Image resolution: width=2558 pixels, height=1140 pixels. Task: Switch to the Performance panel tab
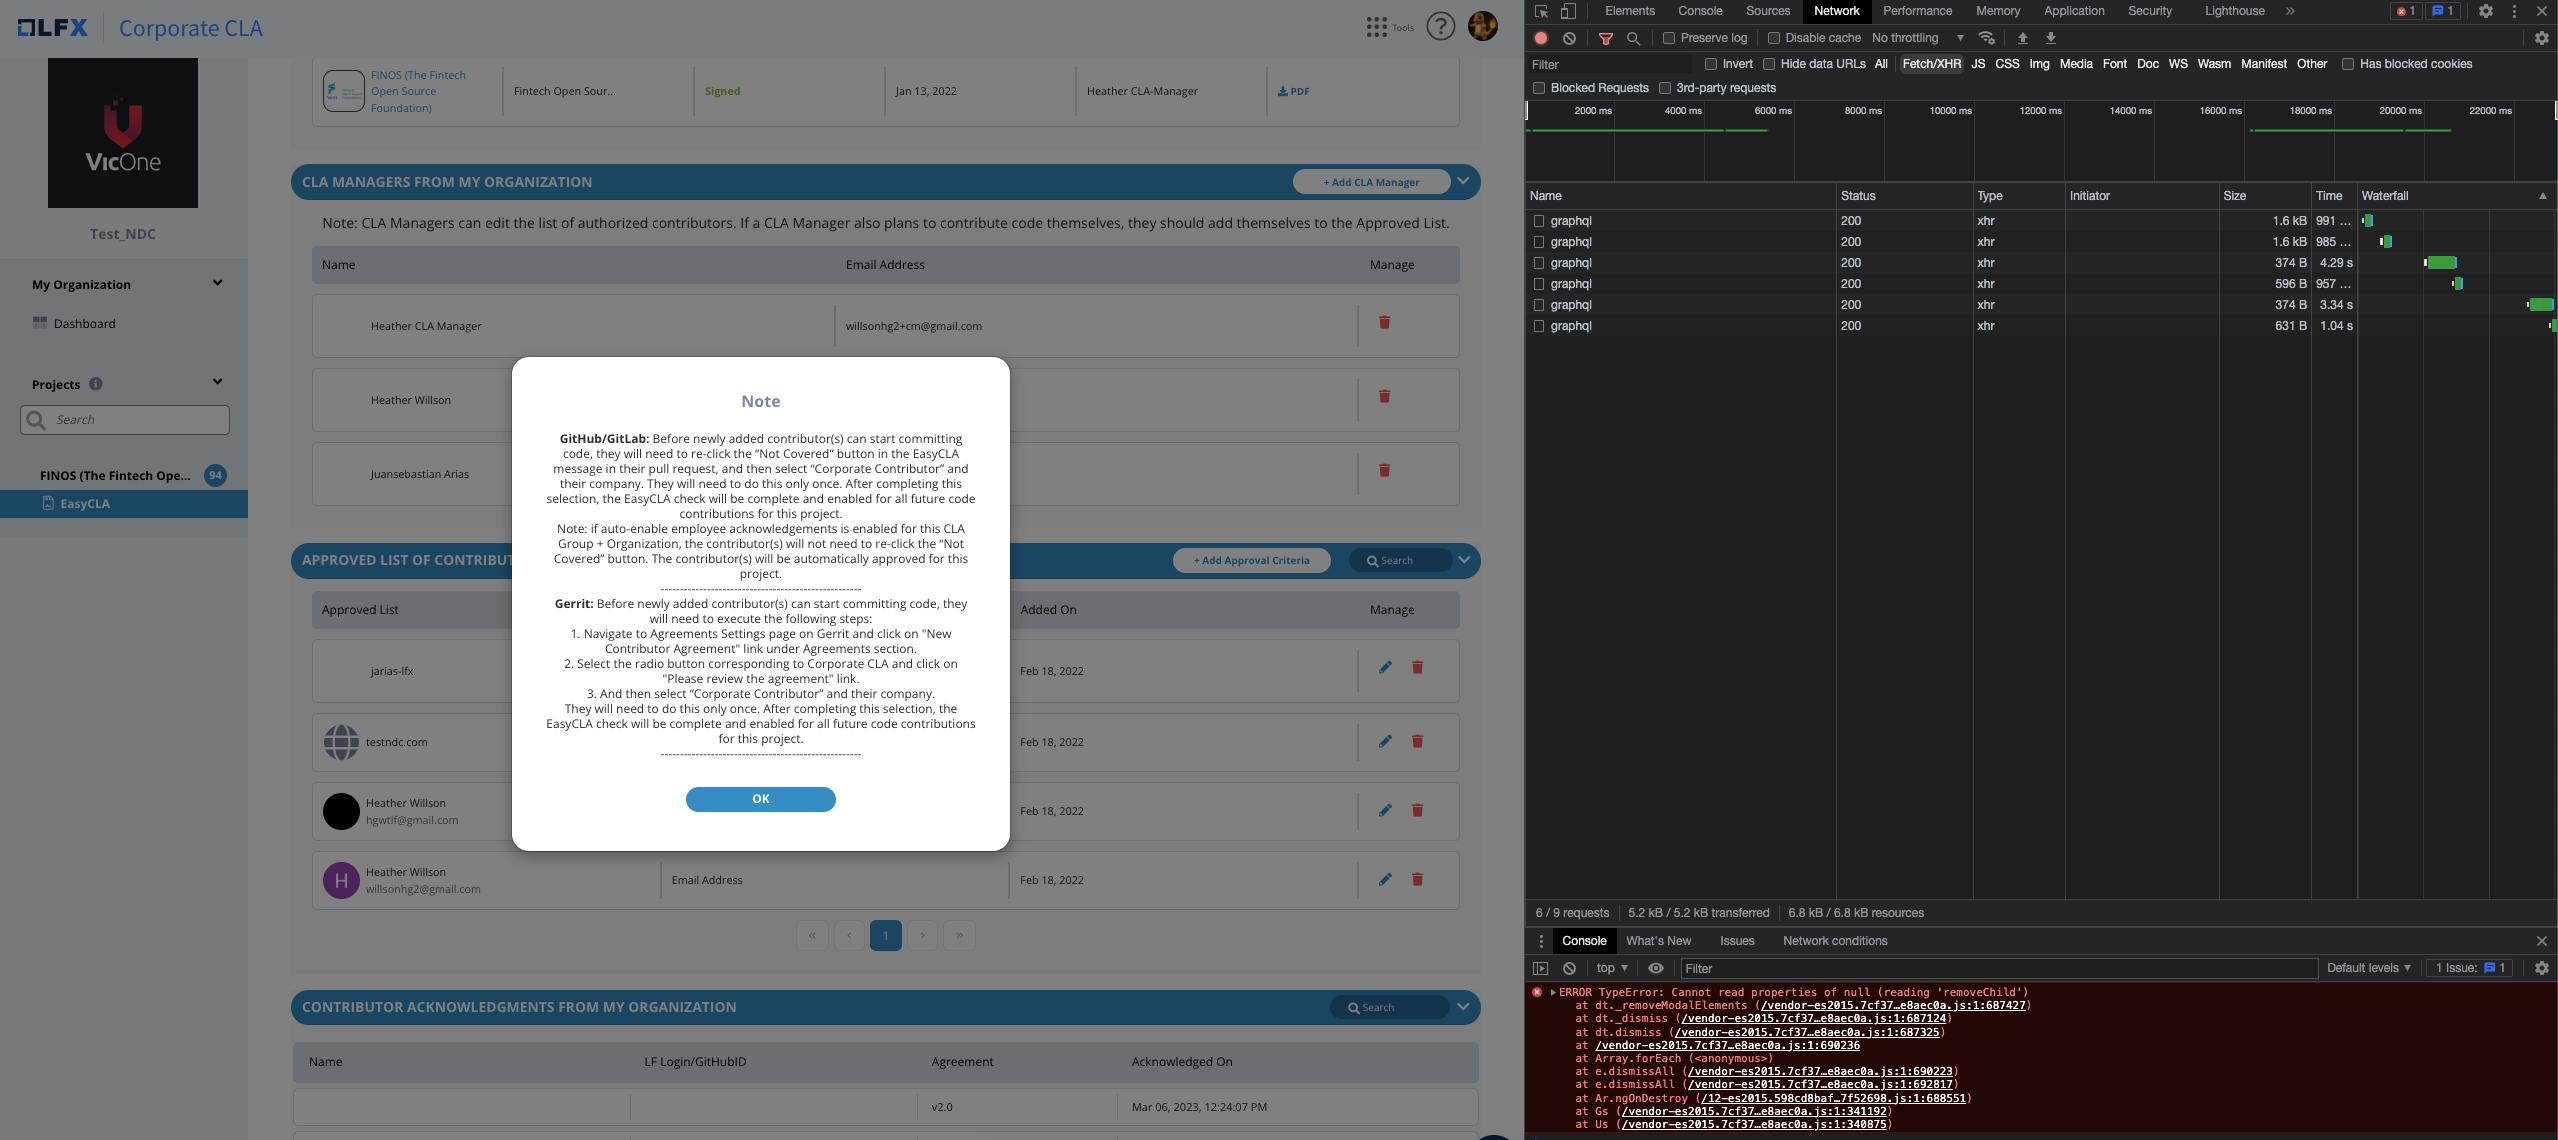coord(1916,11)
